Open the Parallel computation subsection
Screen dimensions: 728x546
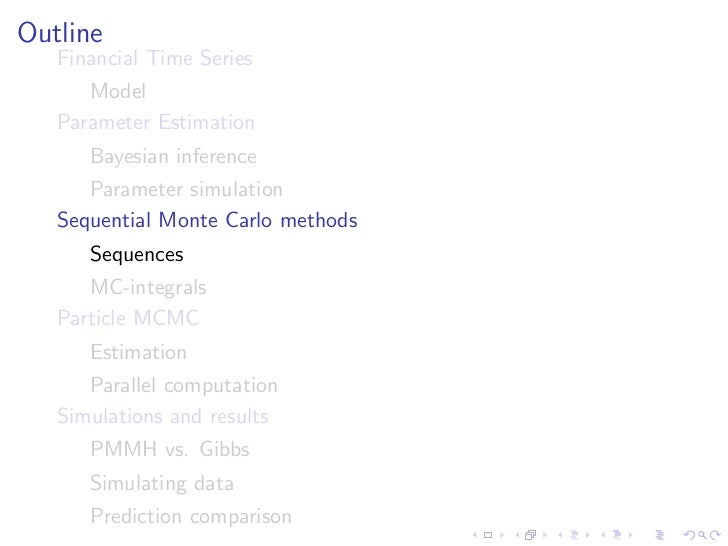tap(184, 385)
